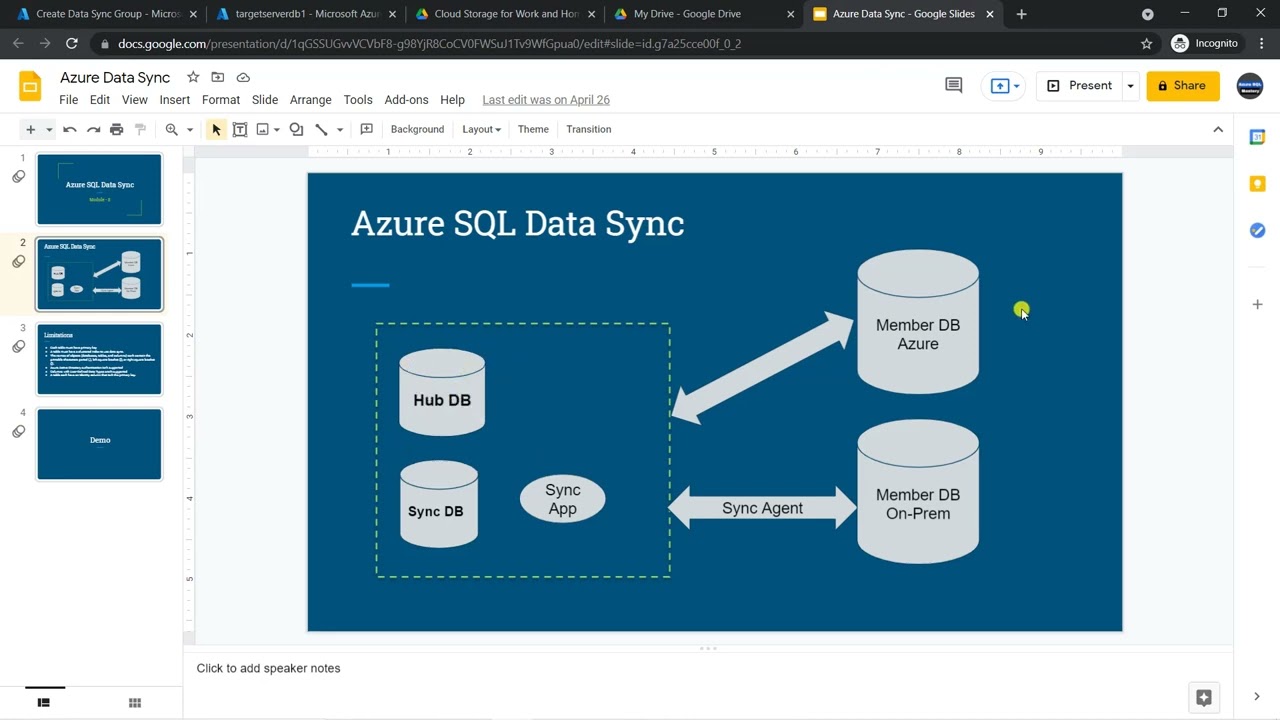
Task: Open the View menu
Action: pos(135,100)
